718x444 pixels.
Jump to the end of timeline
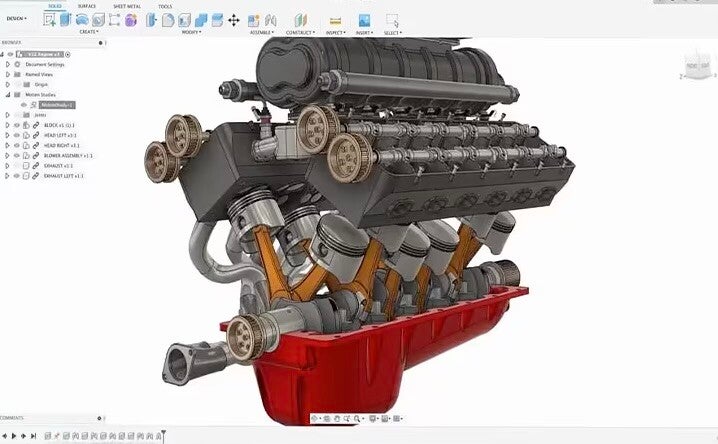33,436
